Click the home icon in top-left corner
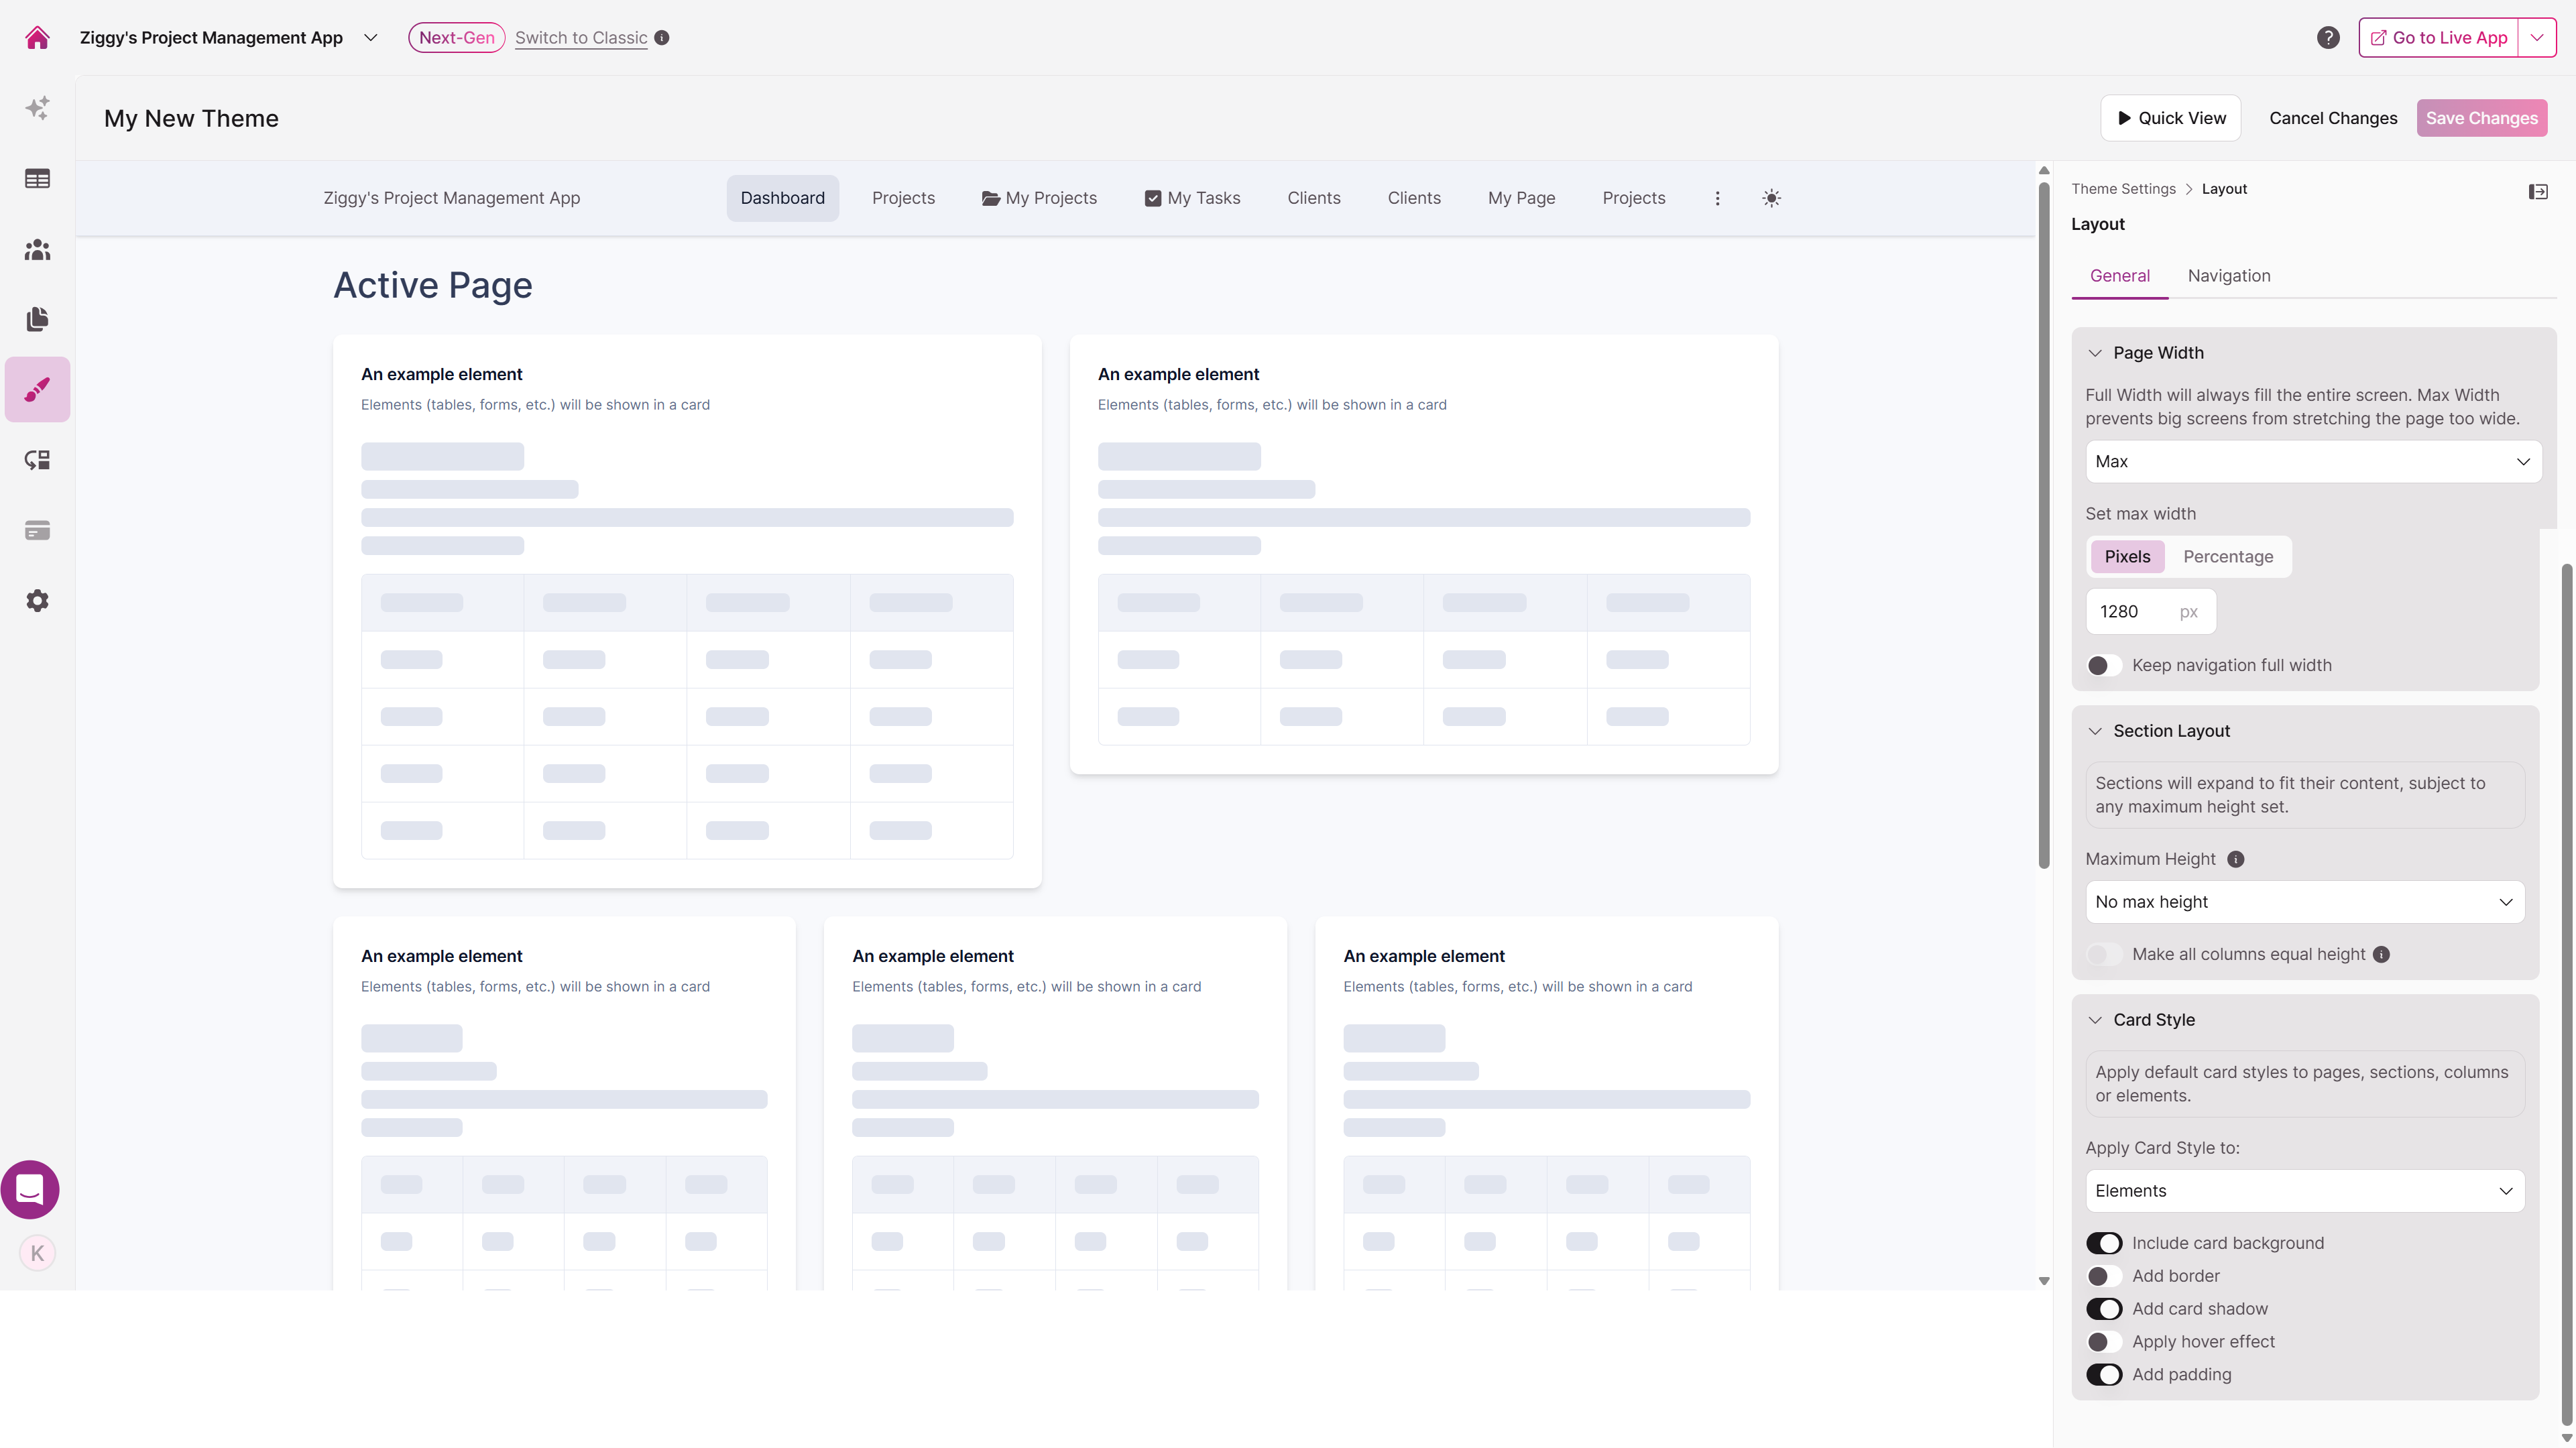 (37, 38)
